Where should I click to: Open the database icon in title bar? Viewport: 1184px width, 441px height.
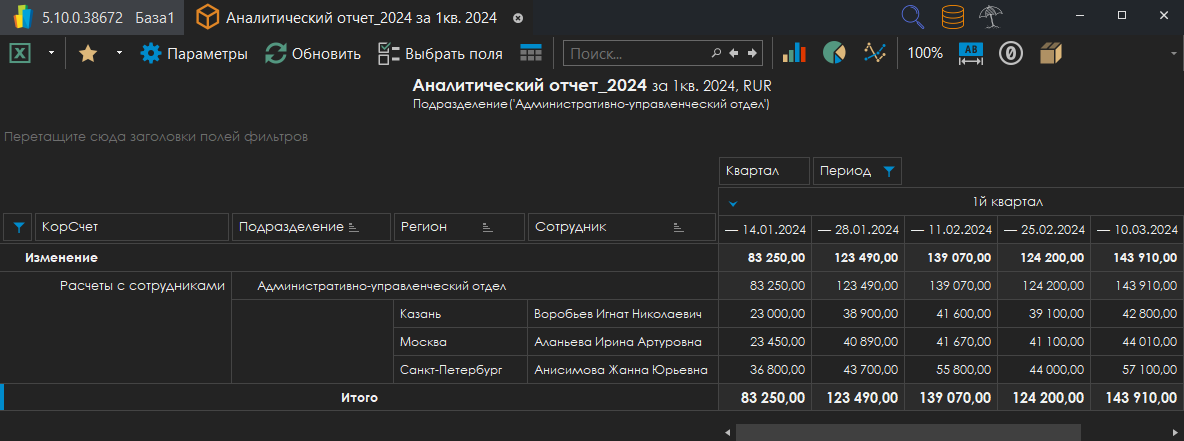click(953, 17)
